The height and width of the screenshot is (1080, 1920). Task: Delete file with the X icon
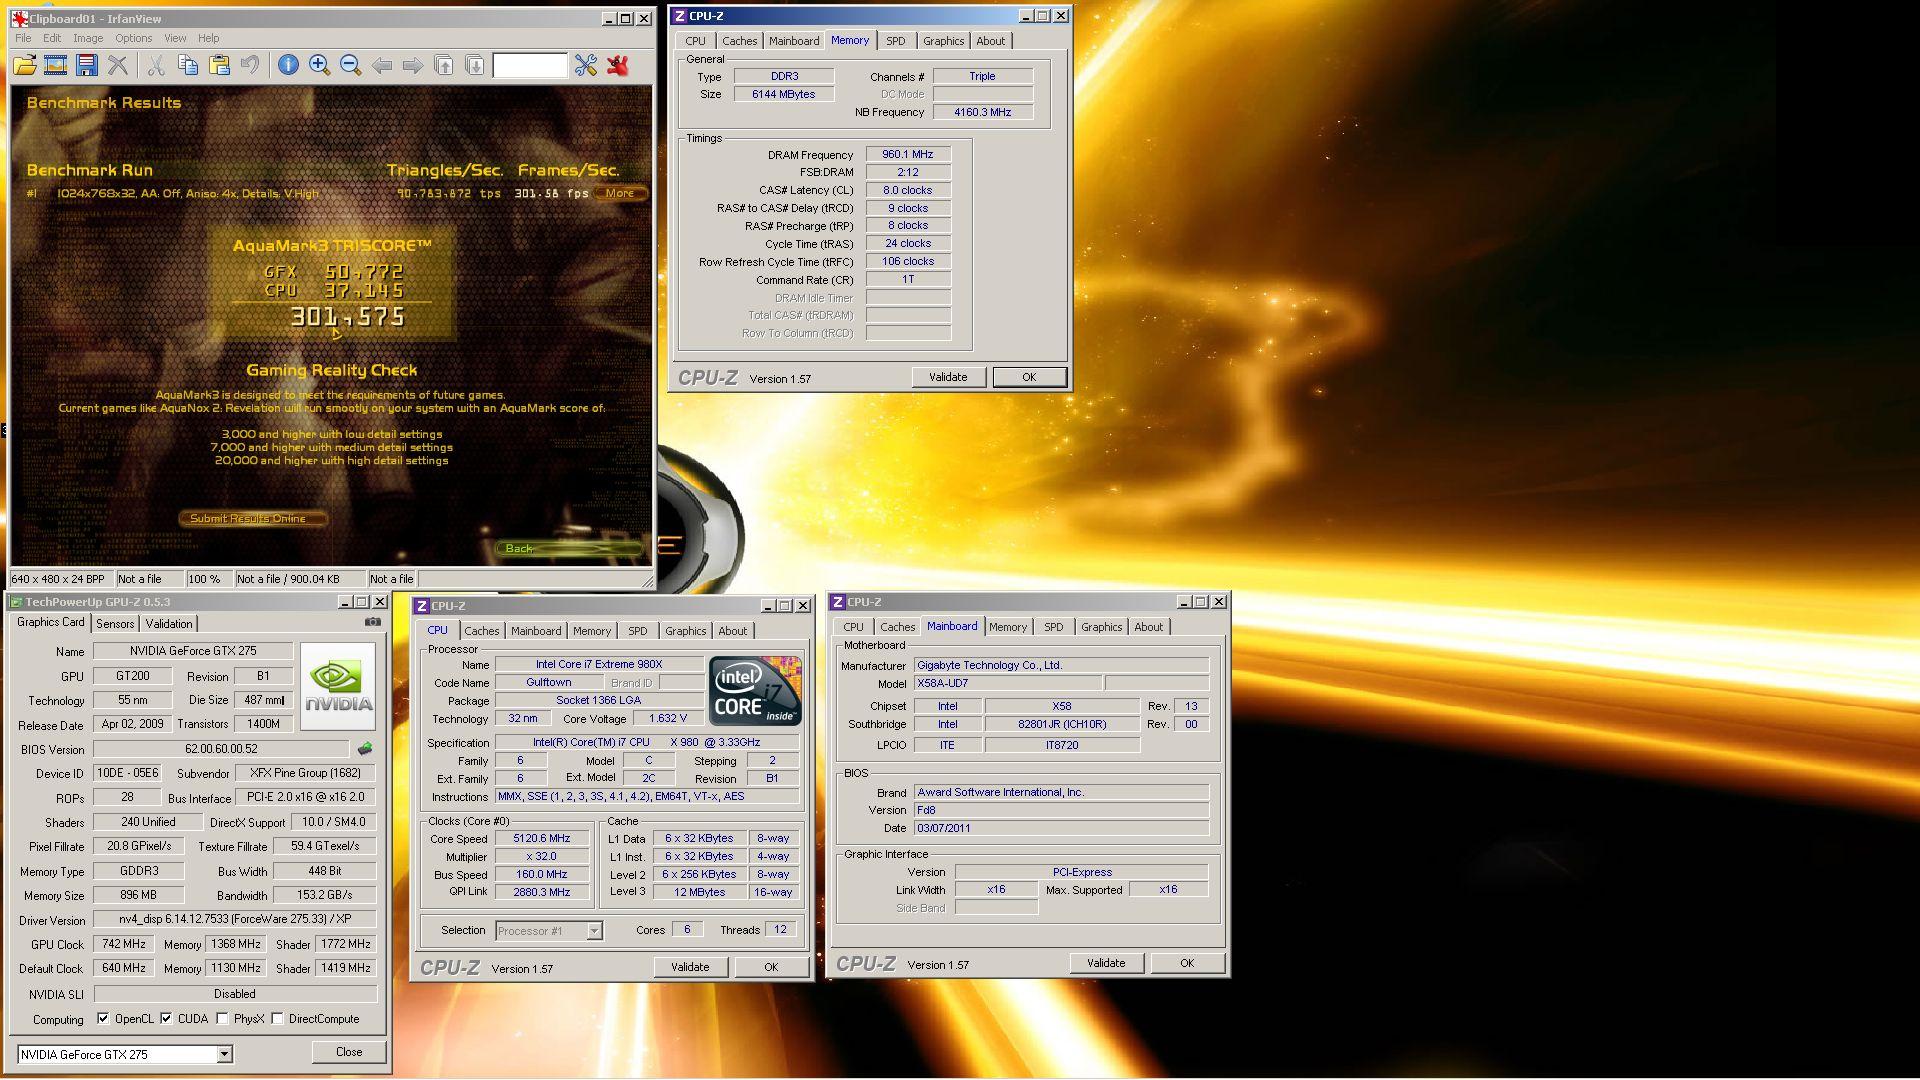(x=118, y=65)
